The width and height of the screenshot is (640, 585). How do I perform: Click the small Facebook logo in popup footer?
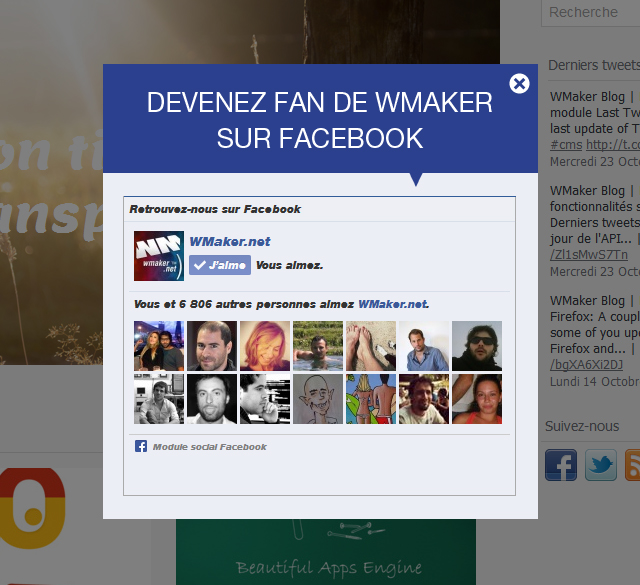click(x=141, y=446)
